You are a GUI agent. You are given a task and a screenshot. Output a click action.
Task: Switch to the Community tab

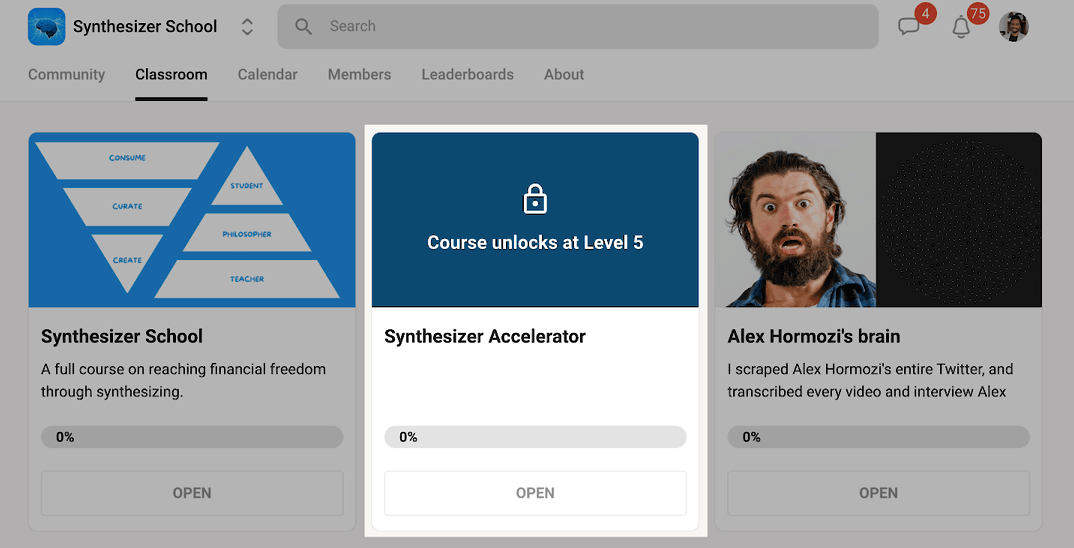click(x=66, y=74)
